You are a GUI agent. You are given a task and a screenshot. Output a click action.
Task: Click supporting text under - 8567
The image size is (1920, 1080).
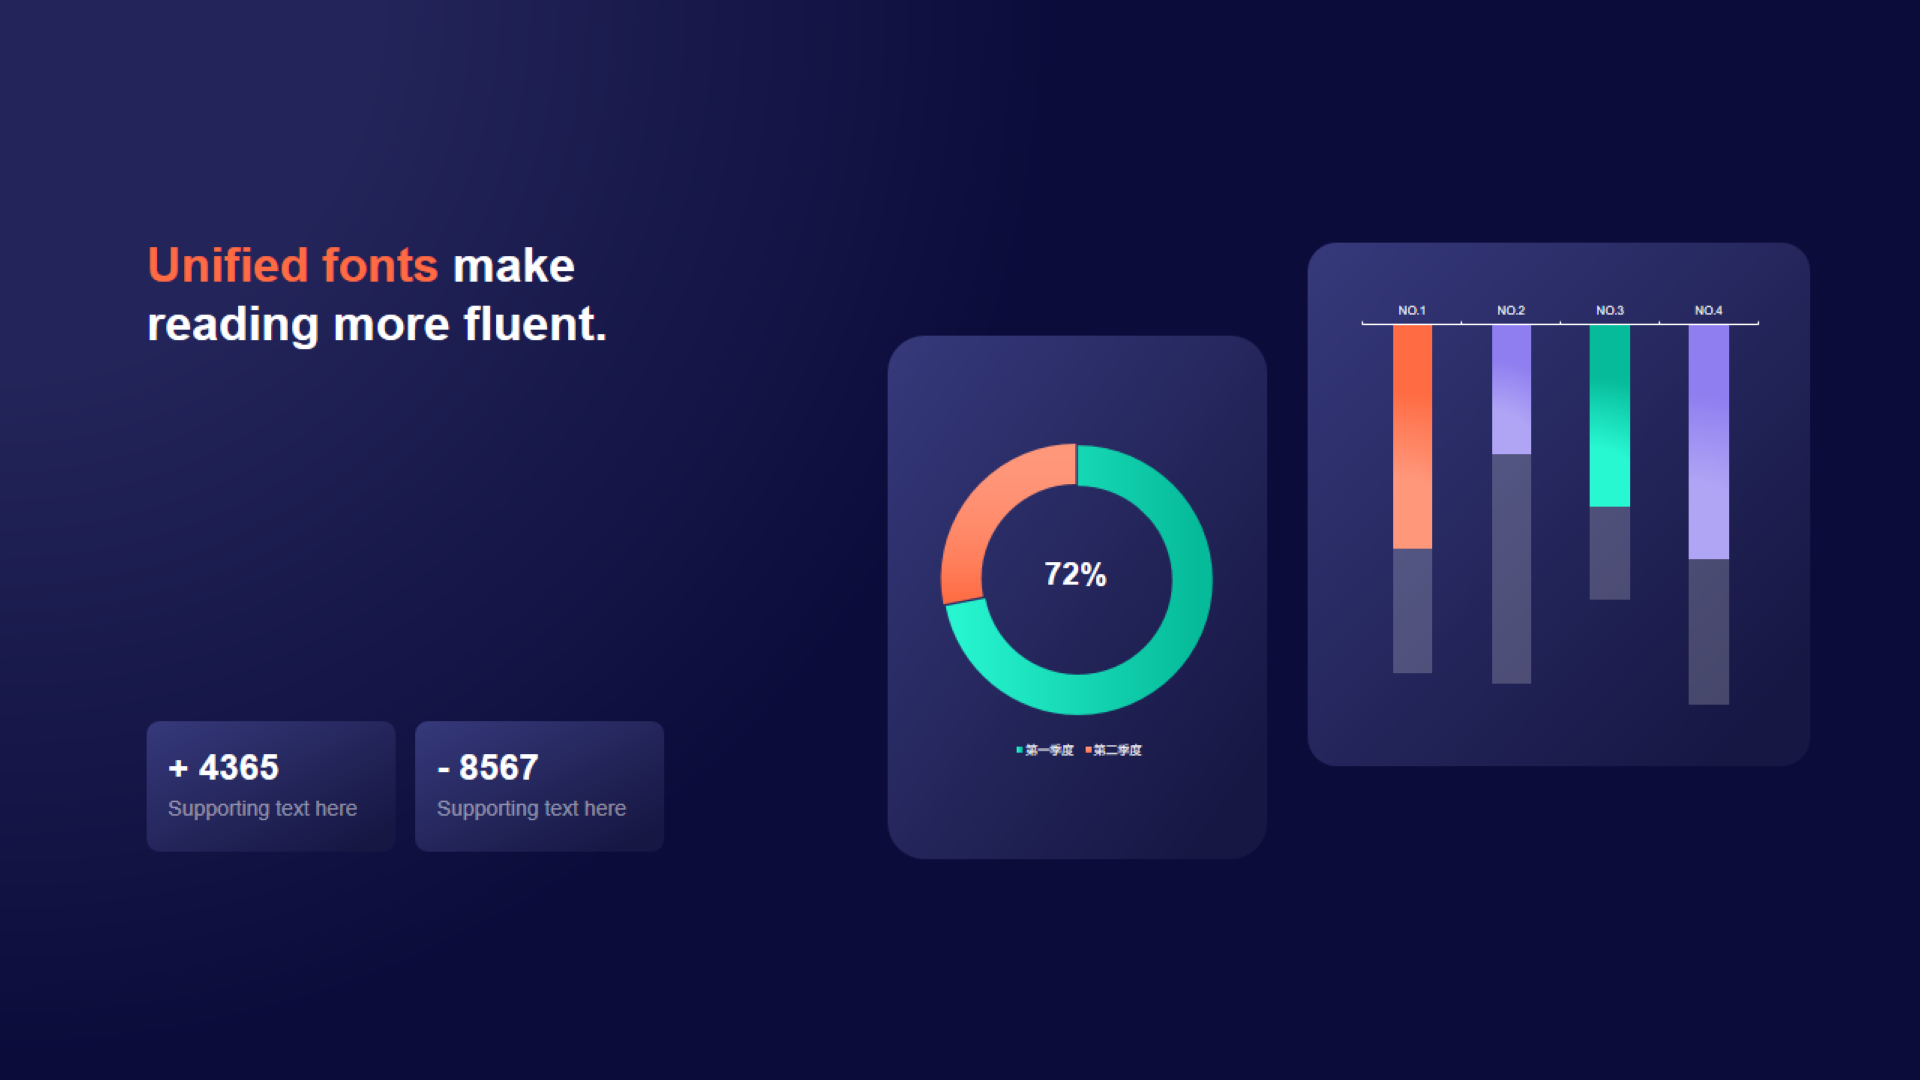[x=531, y=808]
